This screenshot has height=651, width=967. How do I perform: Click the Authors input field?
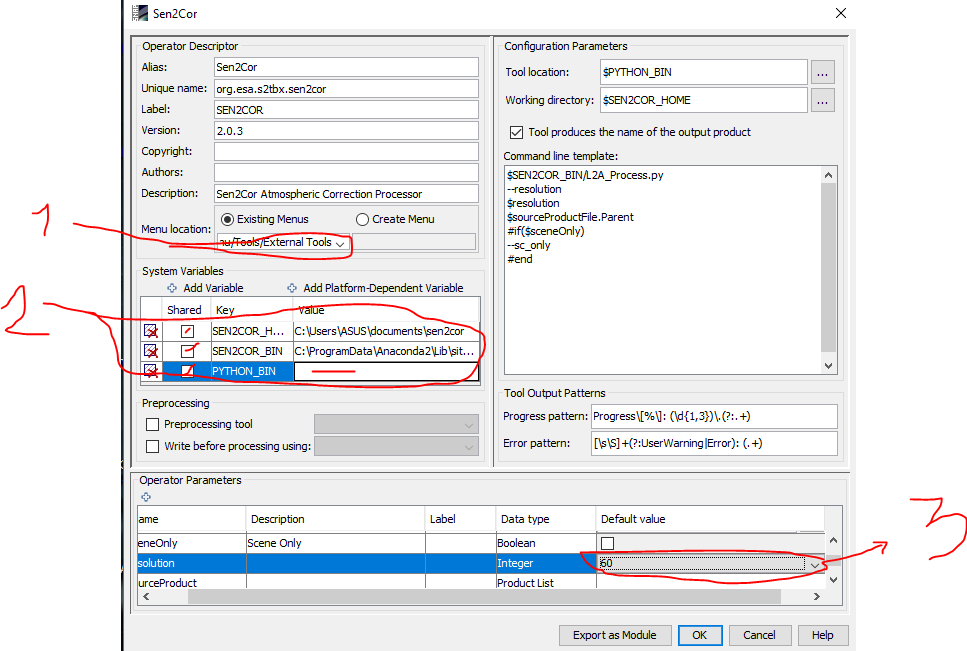(x=346, y=173)
